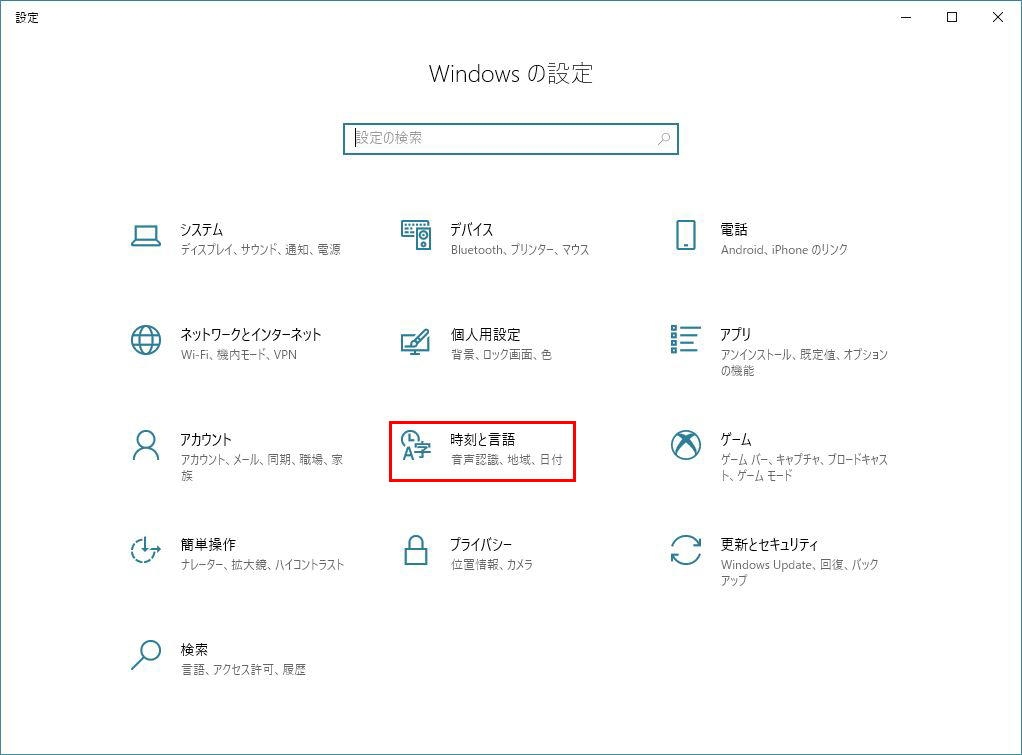Open the 時刻と言語 settings label
Viewport: 1022px width, 755px height.
[483, 439]
